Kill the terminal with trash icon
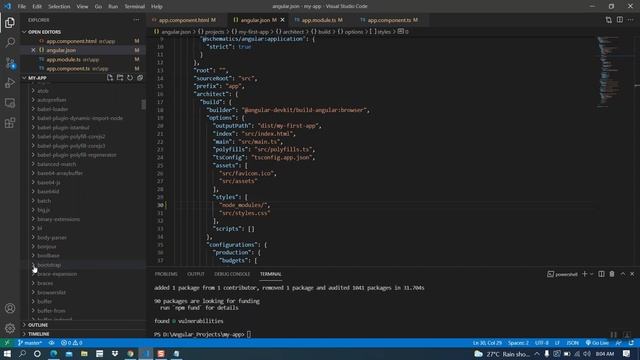The width and height of the screenshot is (640, 360). (612, 274)
